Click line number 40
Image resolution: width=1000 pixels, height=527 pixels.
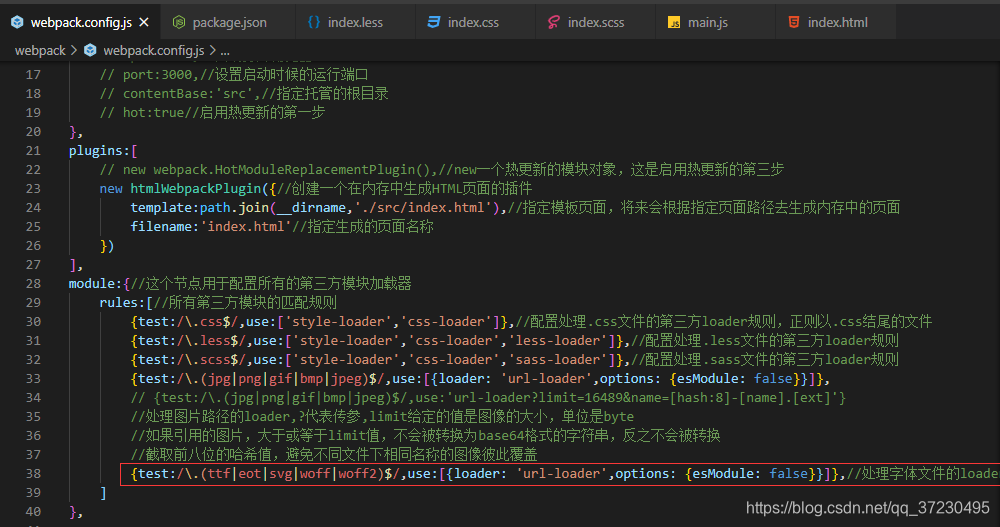pyautogui.click(x=33, y=512)
